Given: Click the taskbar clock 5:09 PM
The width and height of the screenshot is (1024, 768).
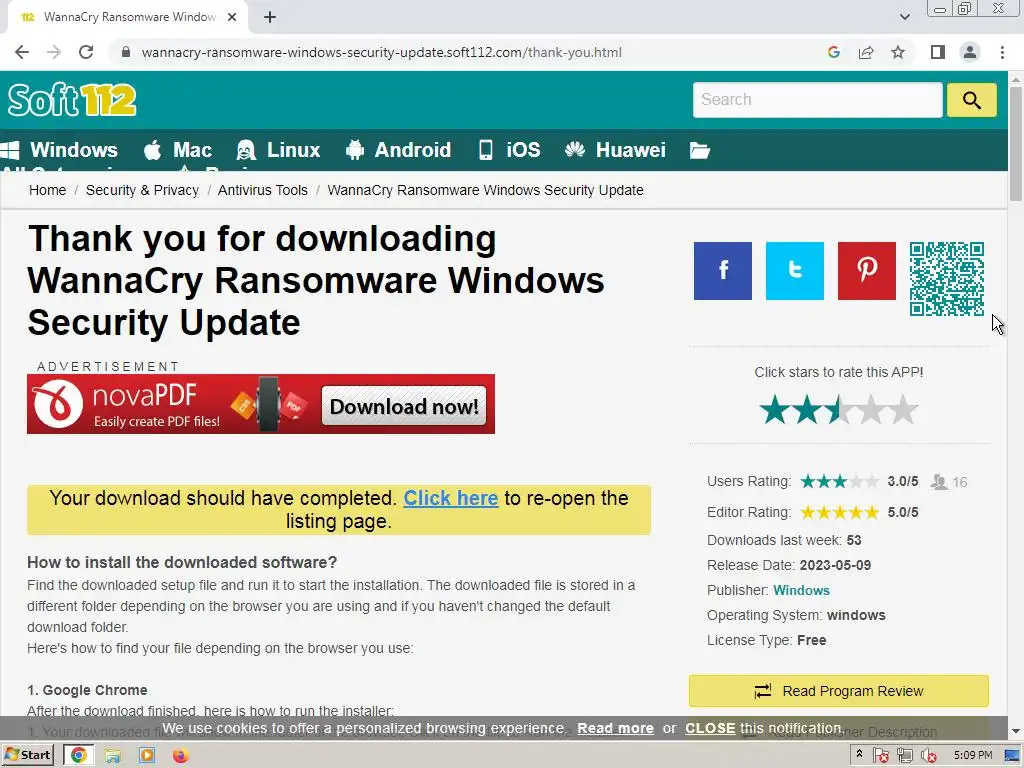Looking at the screenshot, I should pyautogui.click(x=972, y=755).
